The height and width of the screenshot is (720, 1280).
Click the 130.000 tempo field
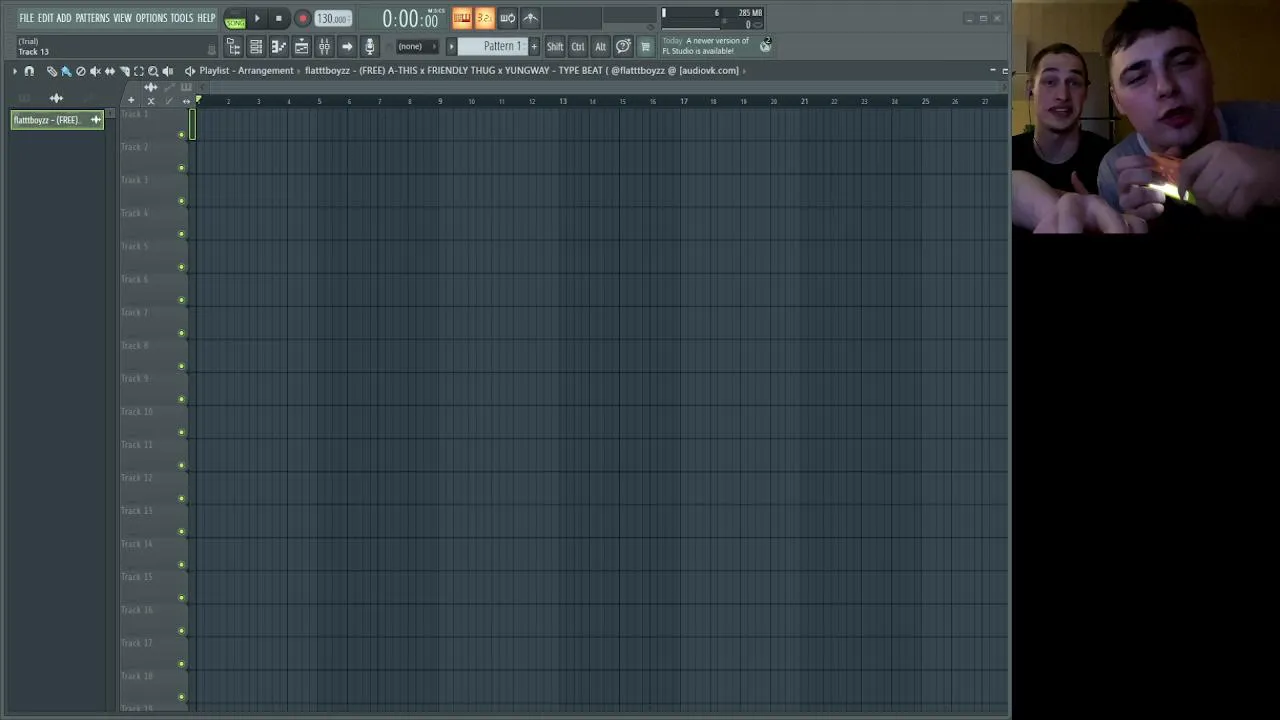[x=332, y=18]
